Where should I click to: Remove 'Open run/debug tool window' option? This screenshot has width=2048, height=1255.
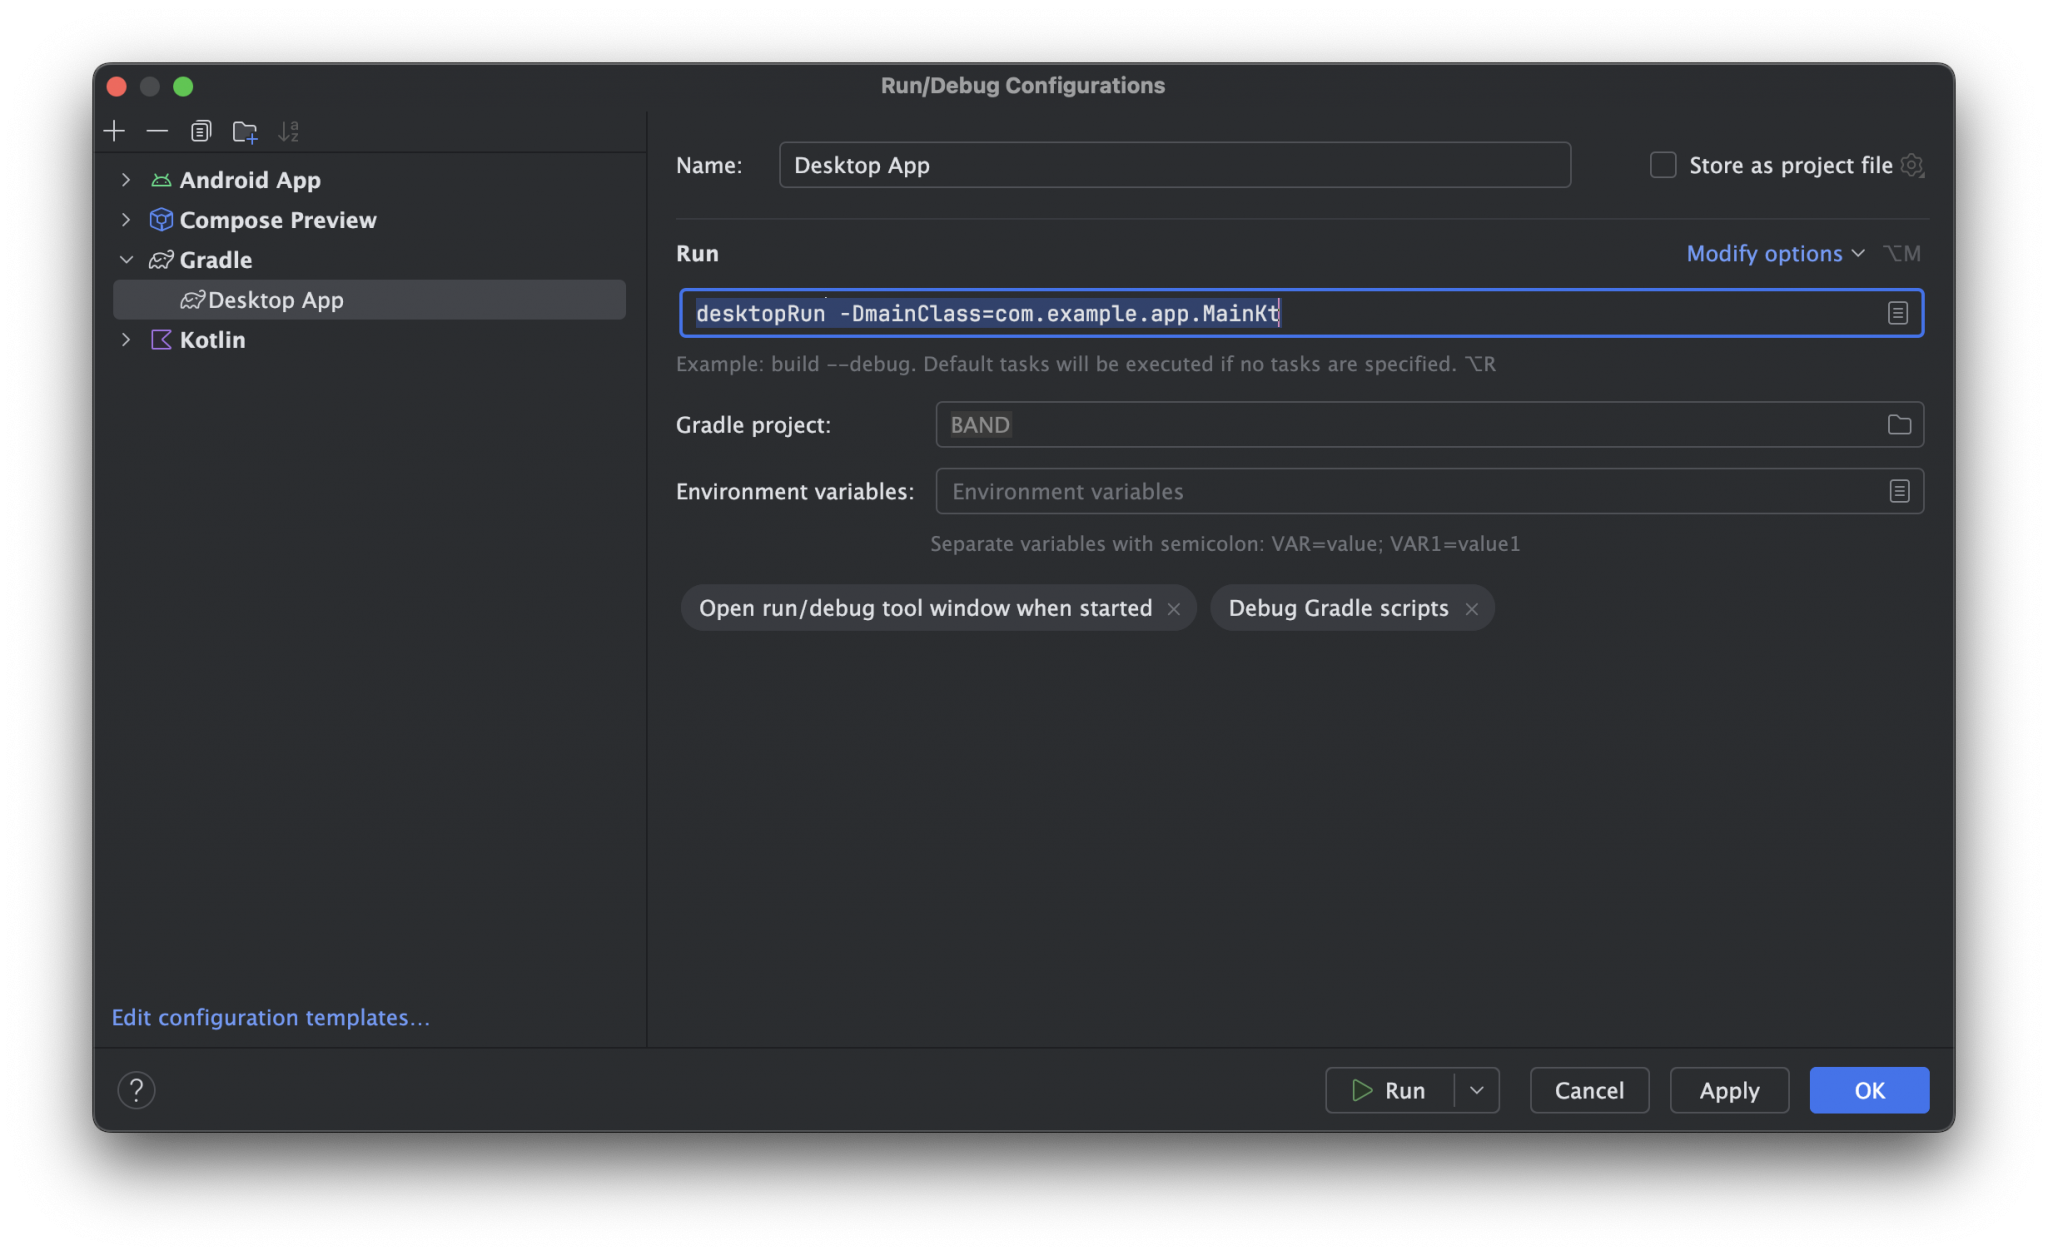[x=1174, y=609]
